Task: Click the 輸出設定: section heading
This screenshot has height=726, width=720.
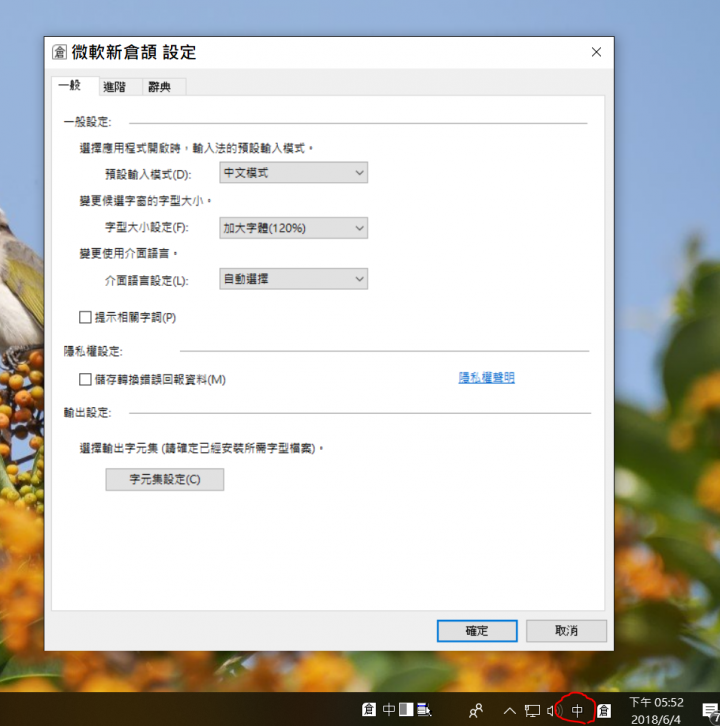Action: [x=88, y=413]
